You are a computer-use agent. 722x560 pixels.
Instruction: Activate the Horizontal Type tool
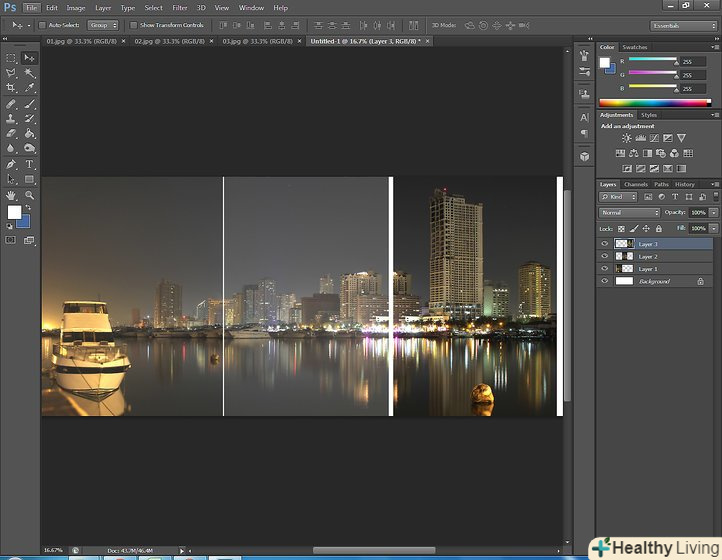coord(29,164)
